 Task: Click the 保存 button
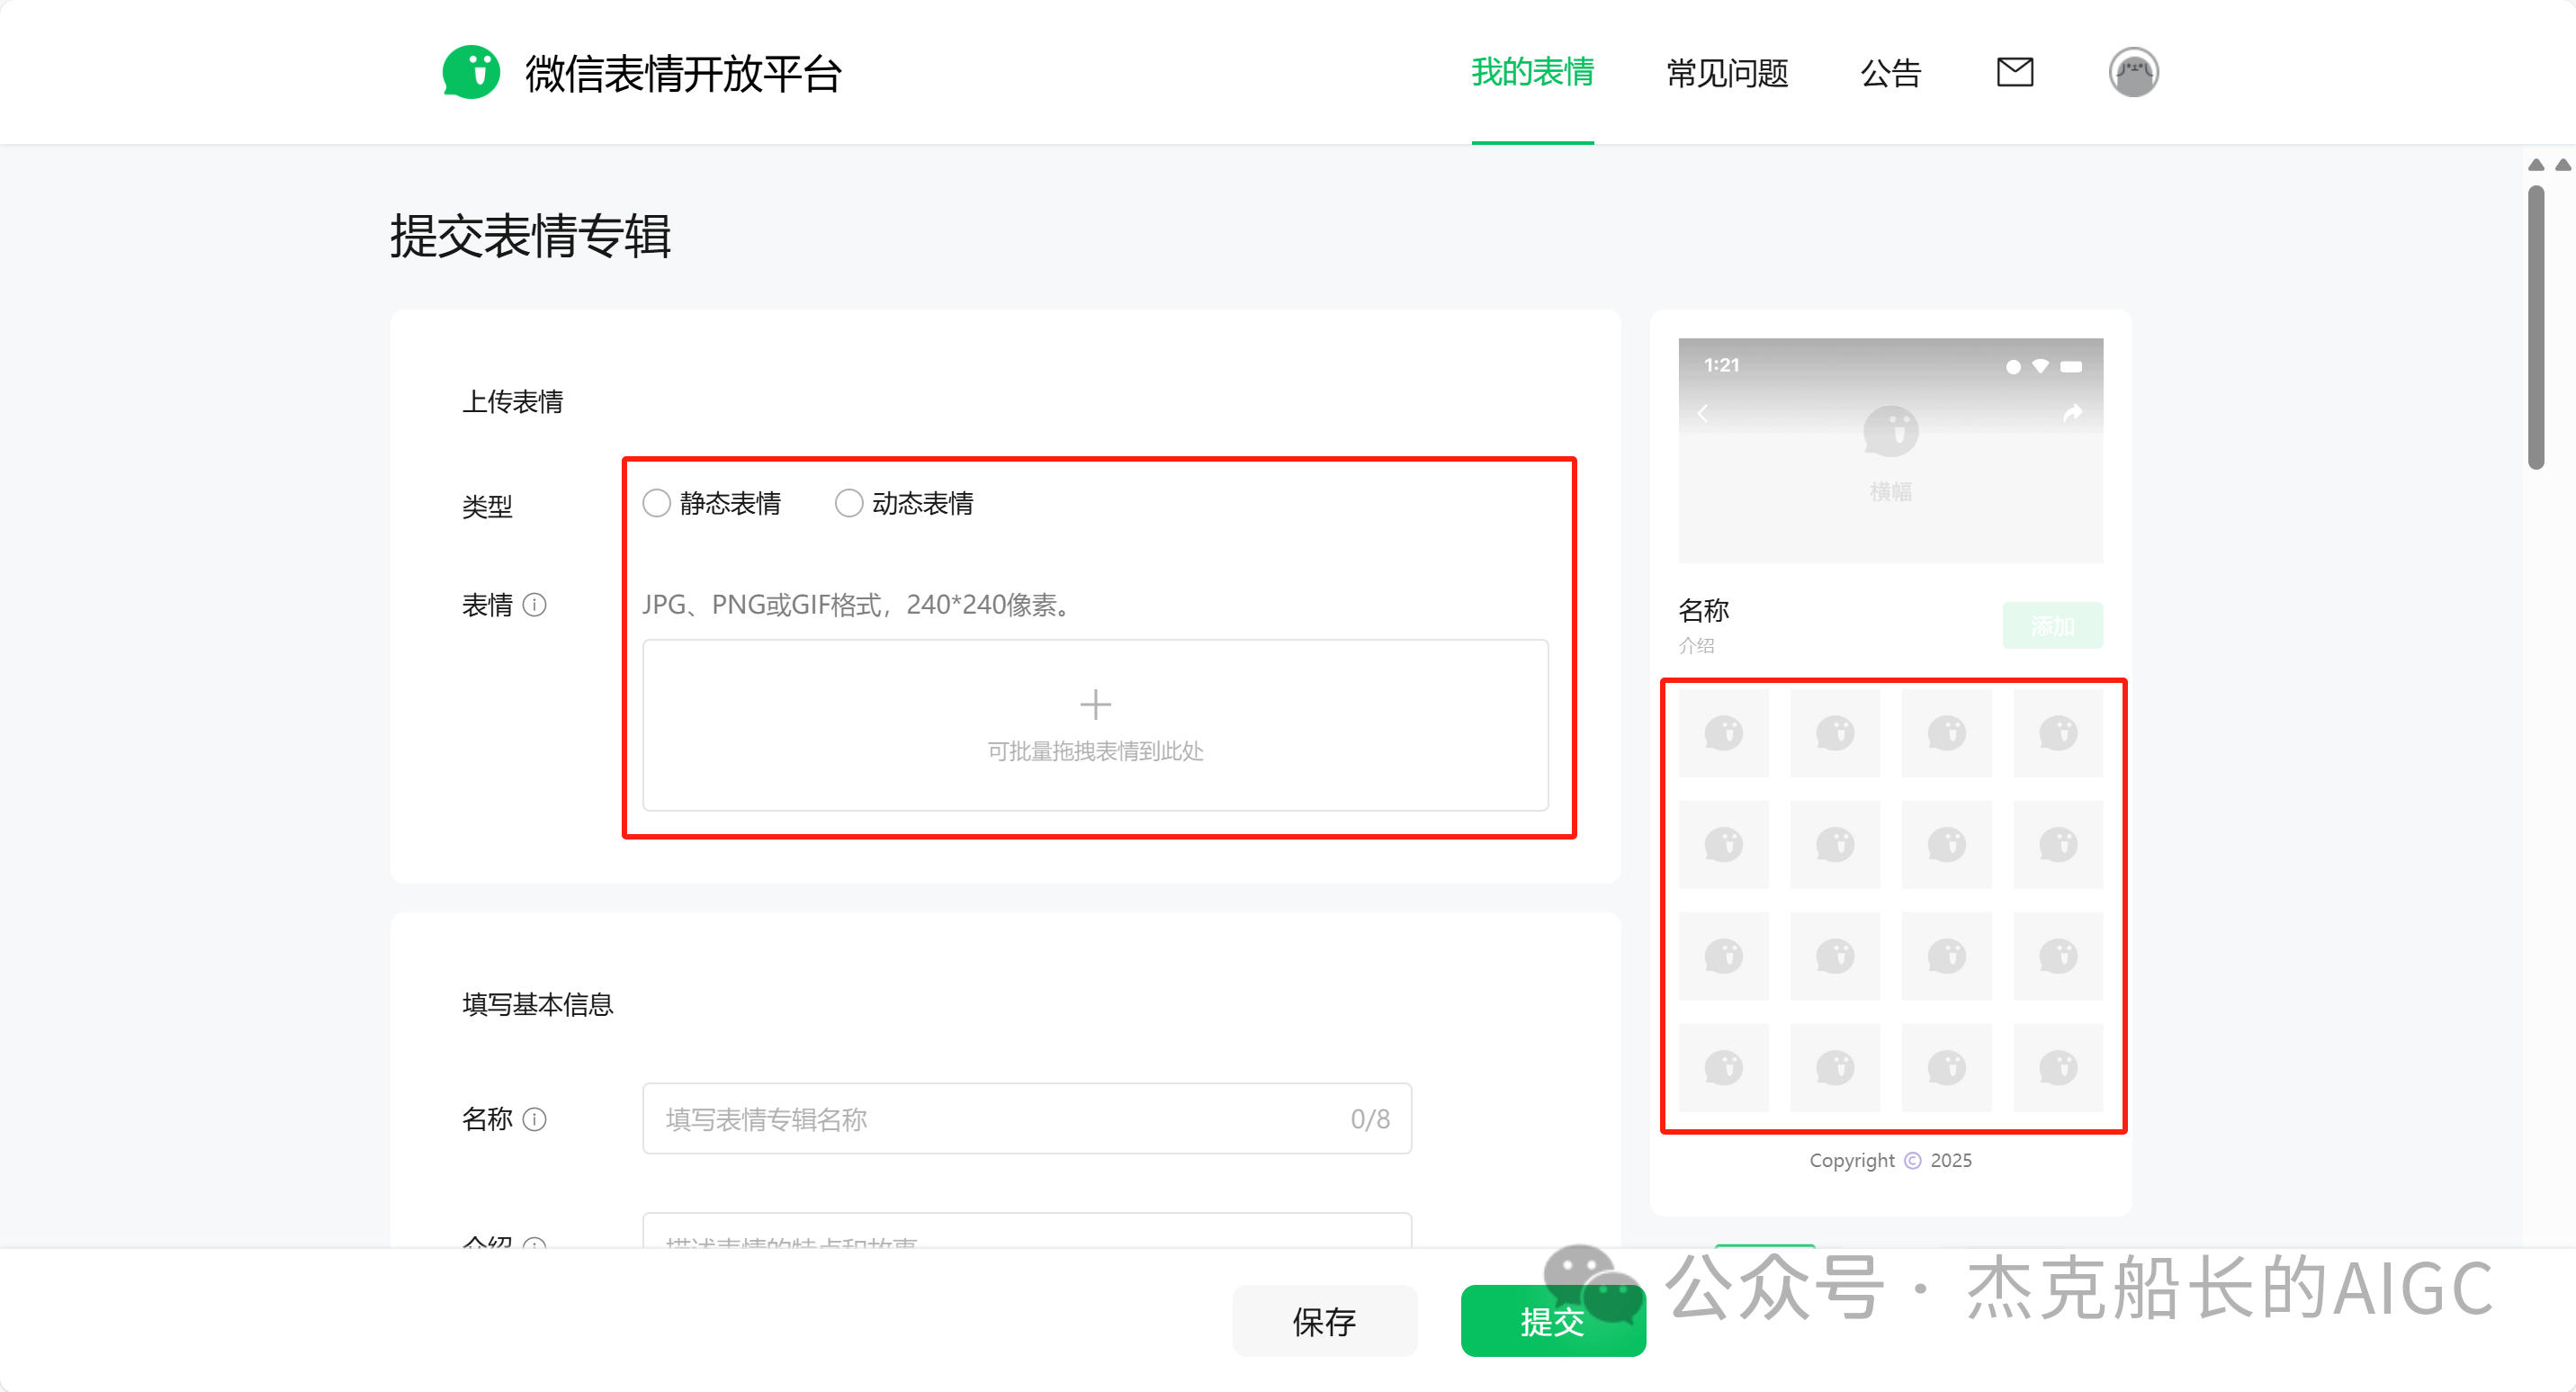coord(1324,1322)
